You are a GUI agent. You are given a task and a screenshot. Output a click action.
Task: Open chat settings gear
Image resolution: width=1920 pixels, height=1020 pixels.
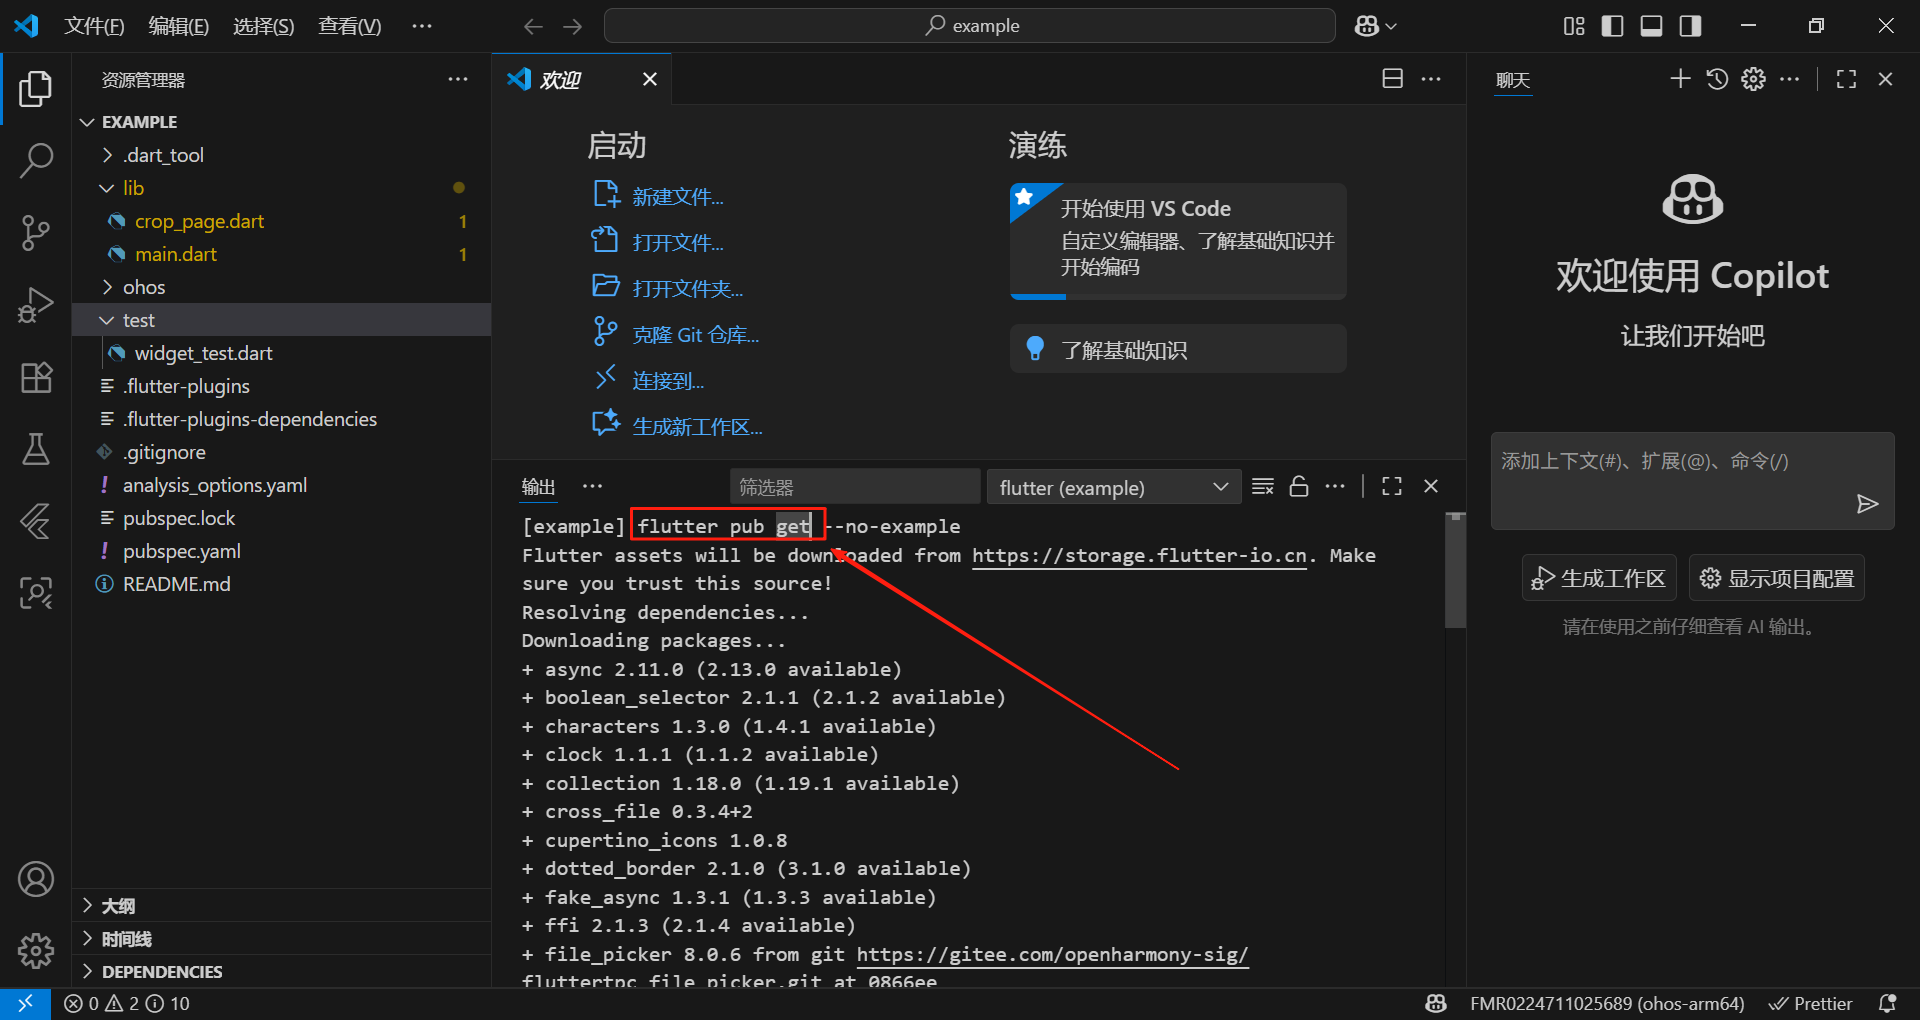[x=1753, y=79]
